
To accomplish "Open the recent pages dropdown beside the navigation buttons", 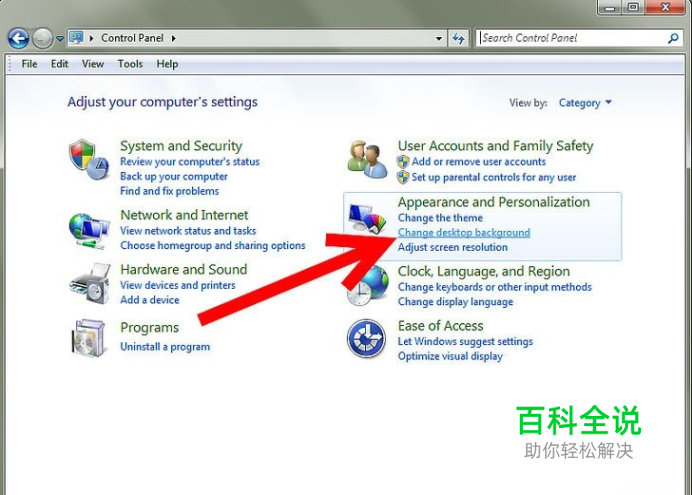I will 60,39.
